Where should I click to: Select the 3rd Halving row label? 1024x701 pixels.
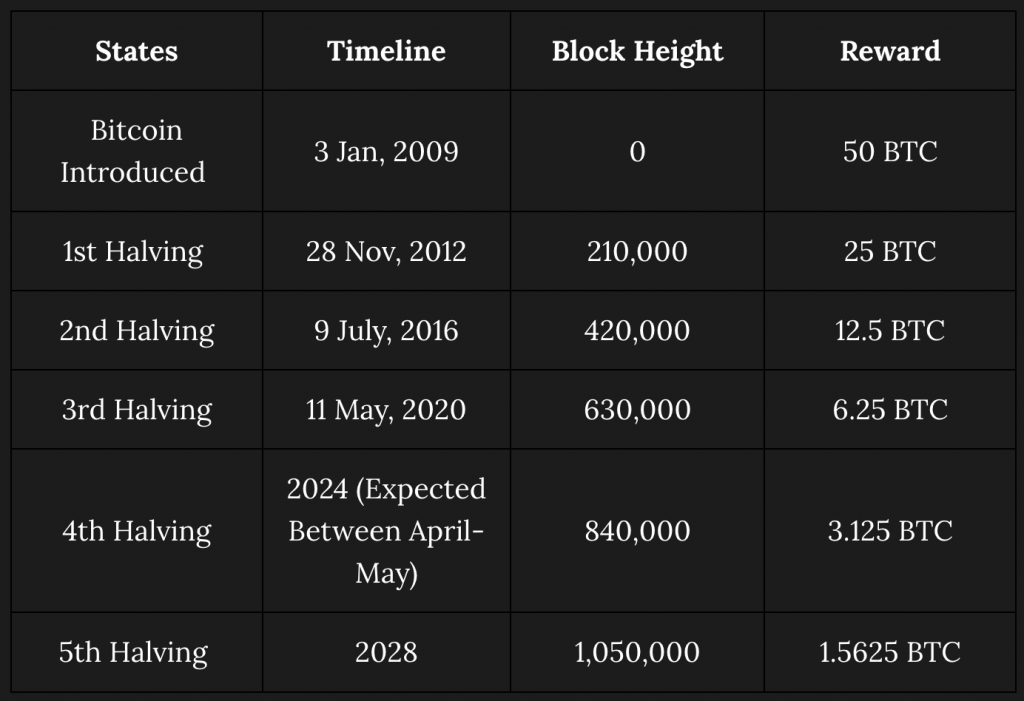click(x=136, y=410)
